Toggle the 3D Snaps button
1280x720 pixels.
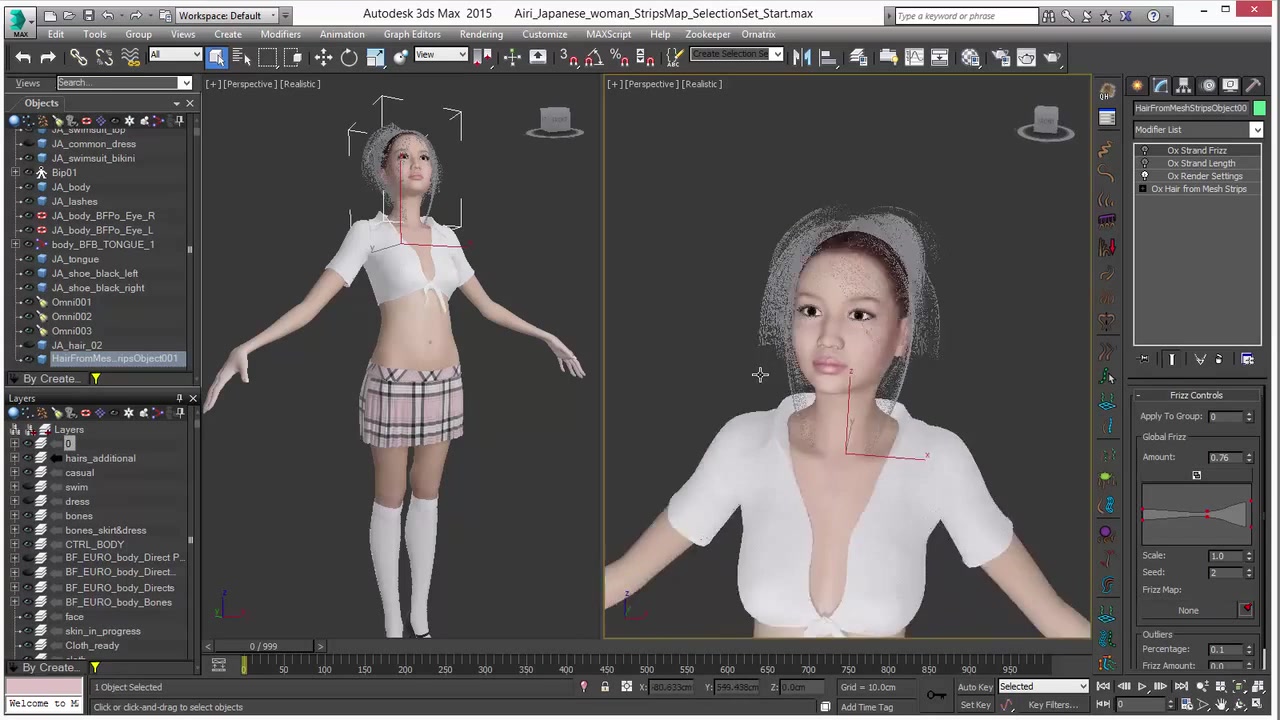[568, 57]
